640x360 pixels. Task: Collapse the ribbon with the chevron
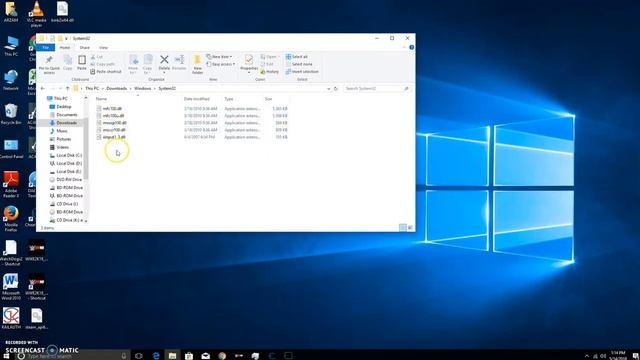coord(404,47)
